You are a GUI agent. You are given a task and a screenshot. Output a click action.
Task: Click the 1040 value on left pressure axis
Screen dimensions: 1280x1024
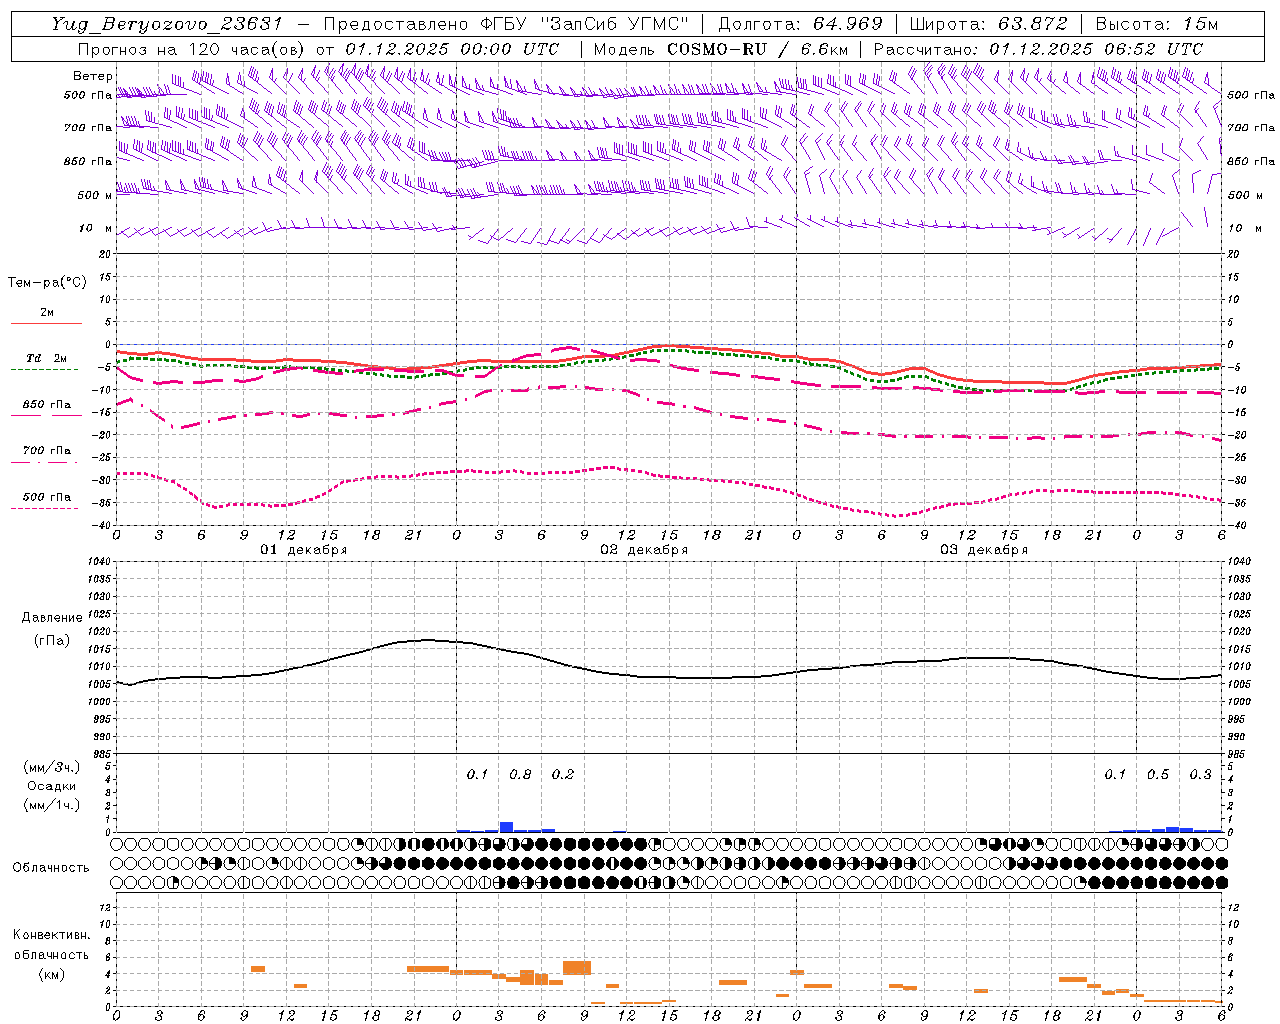[x=99, y=561]
